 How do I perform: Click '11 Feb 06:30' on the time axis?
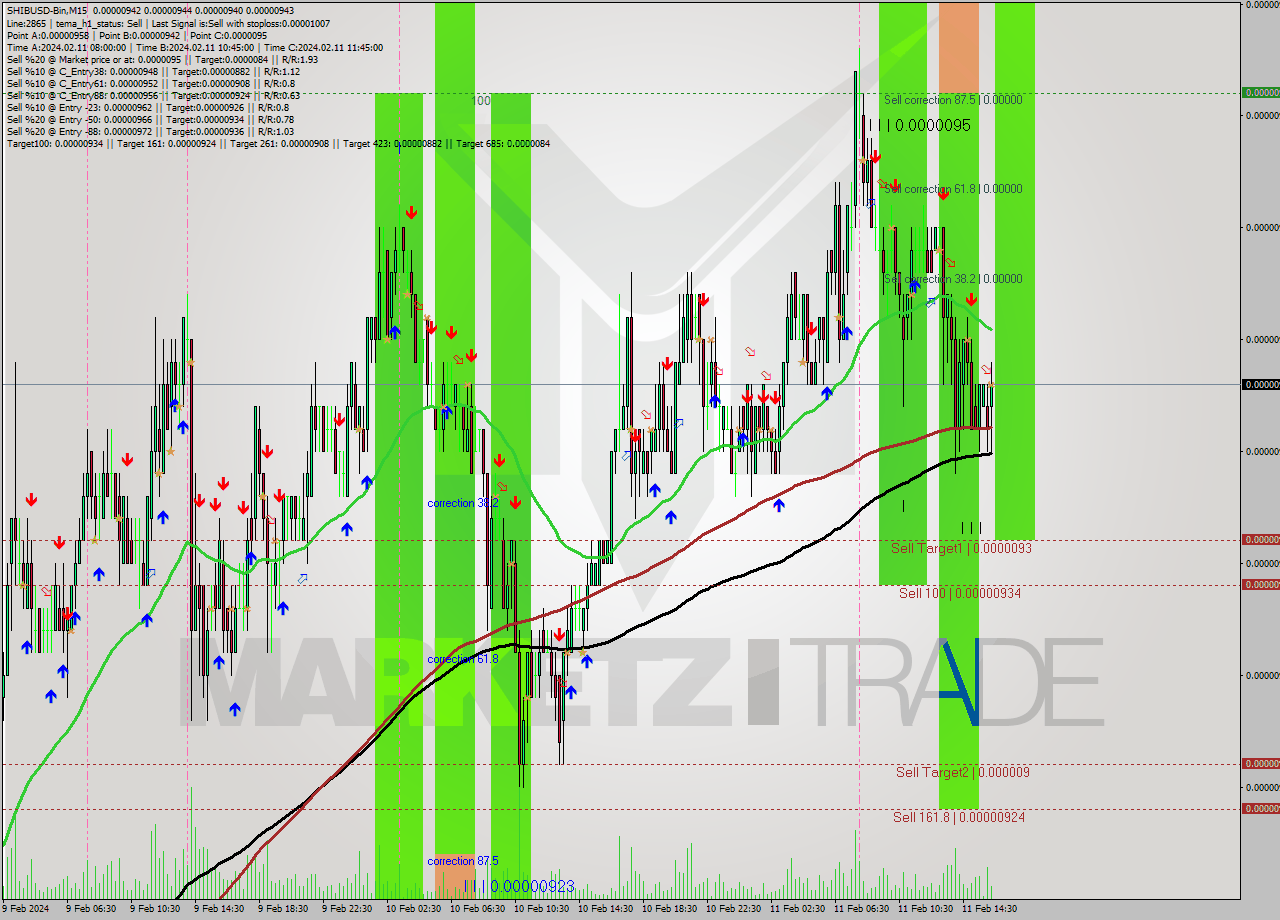(x=861, y=909)
